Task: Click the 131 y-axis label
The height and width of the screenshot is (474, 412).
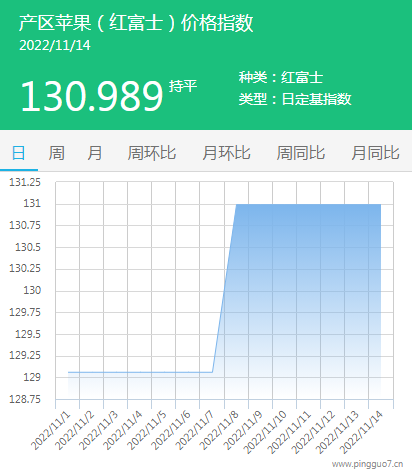Action: point(32,203)
